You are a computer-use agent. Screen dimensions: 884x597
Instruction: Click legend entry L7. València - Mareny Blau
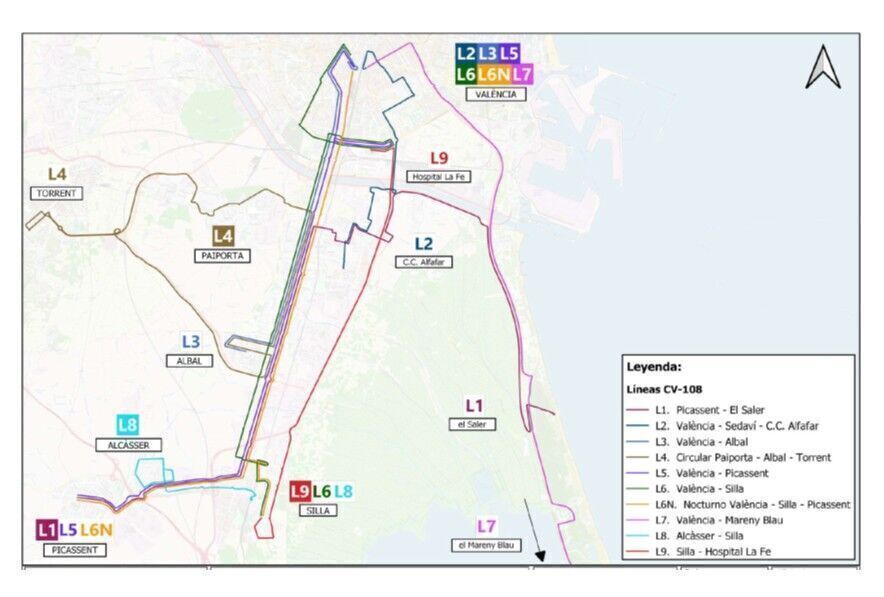727,520
